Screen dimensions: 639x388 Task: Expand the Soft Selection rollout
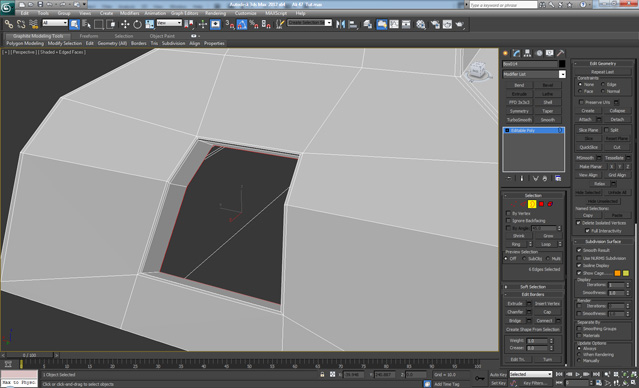[533, 287]
